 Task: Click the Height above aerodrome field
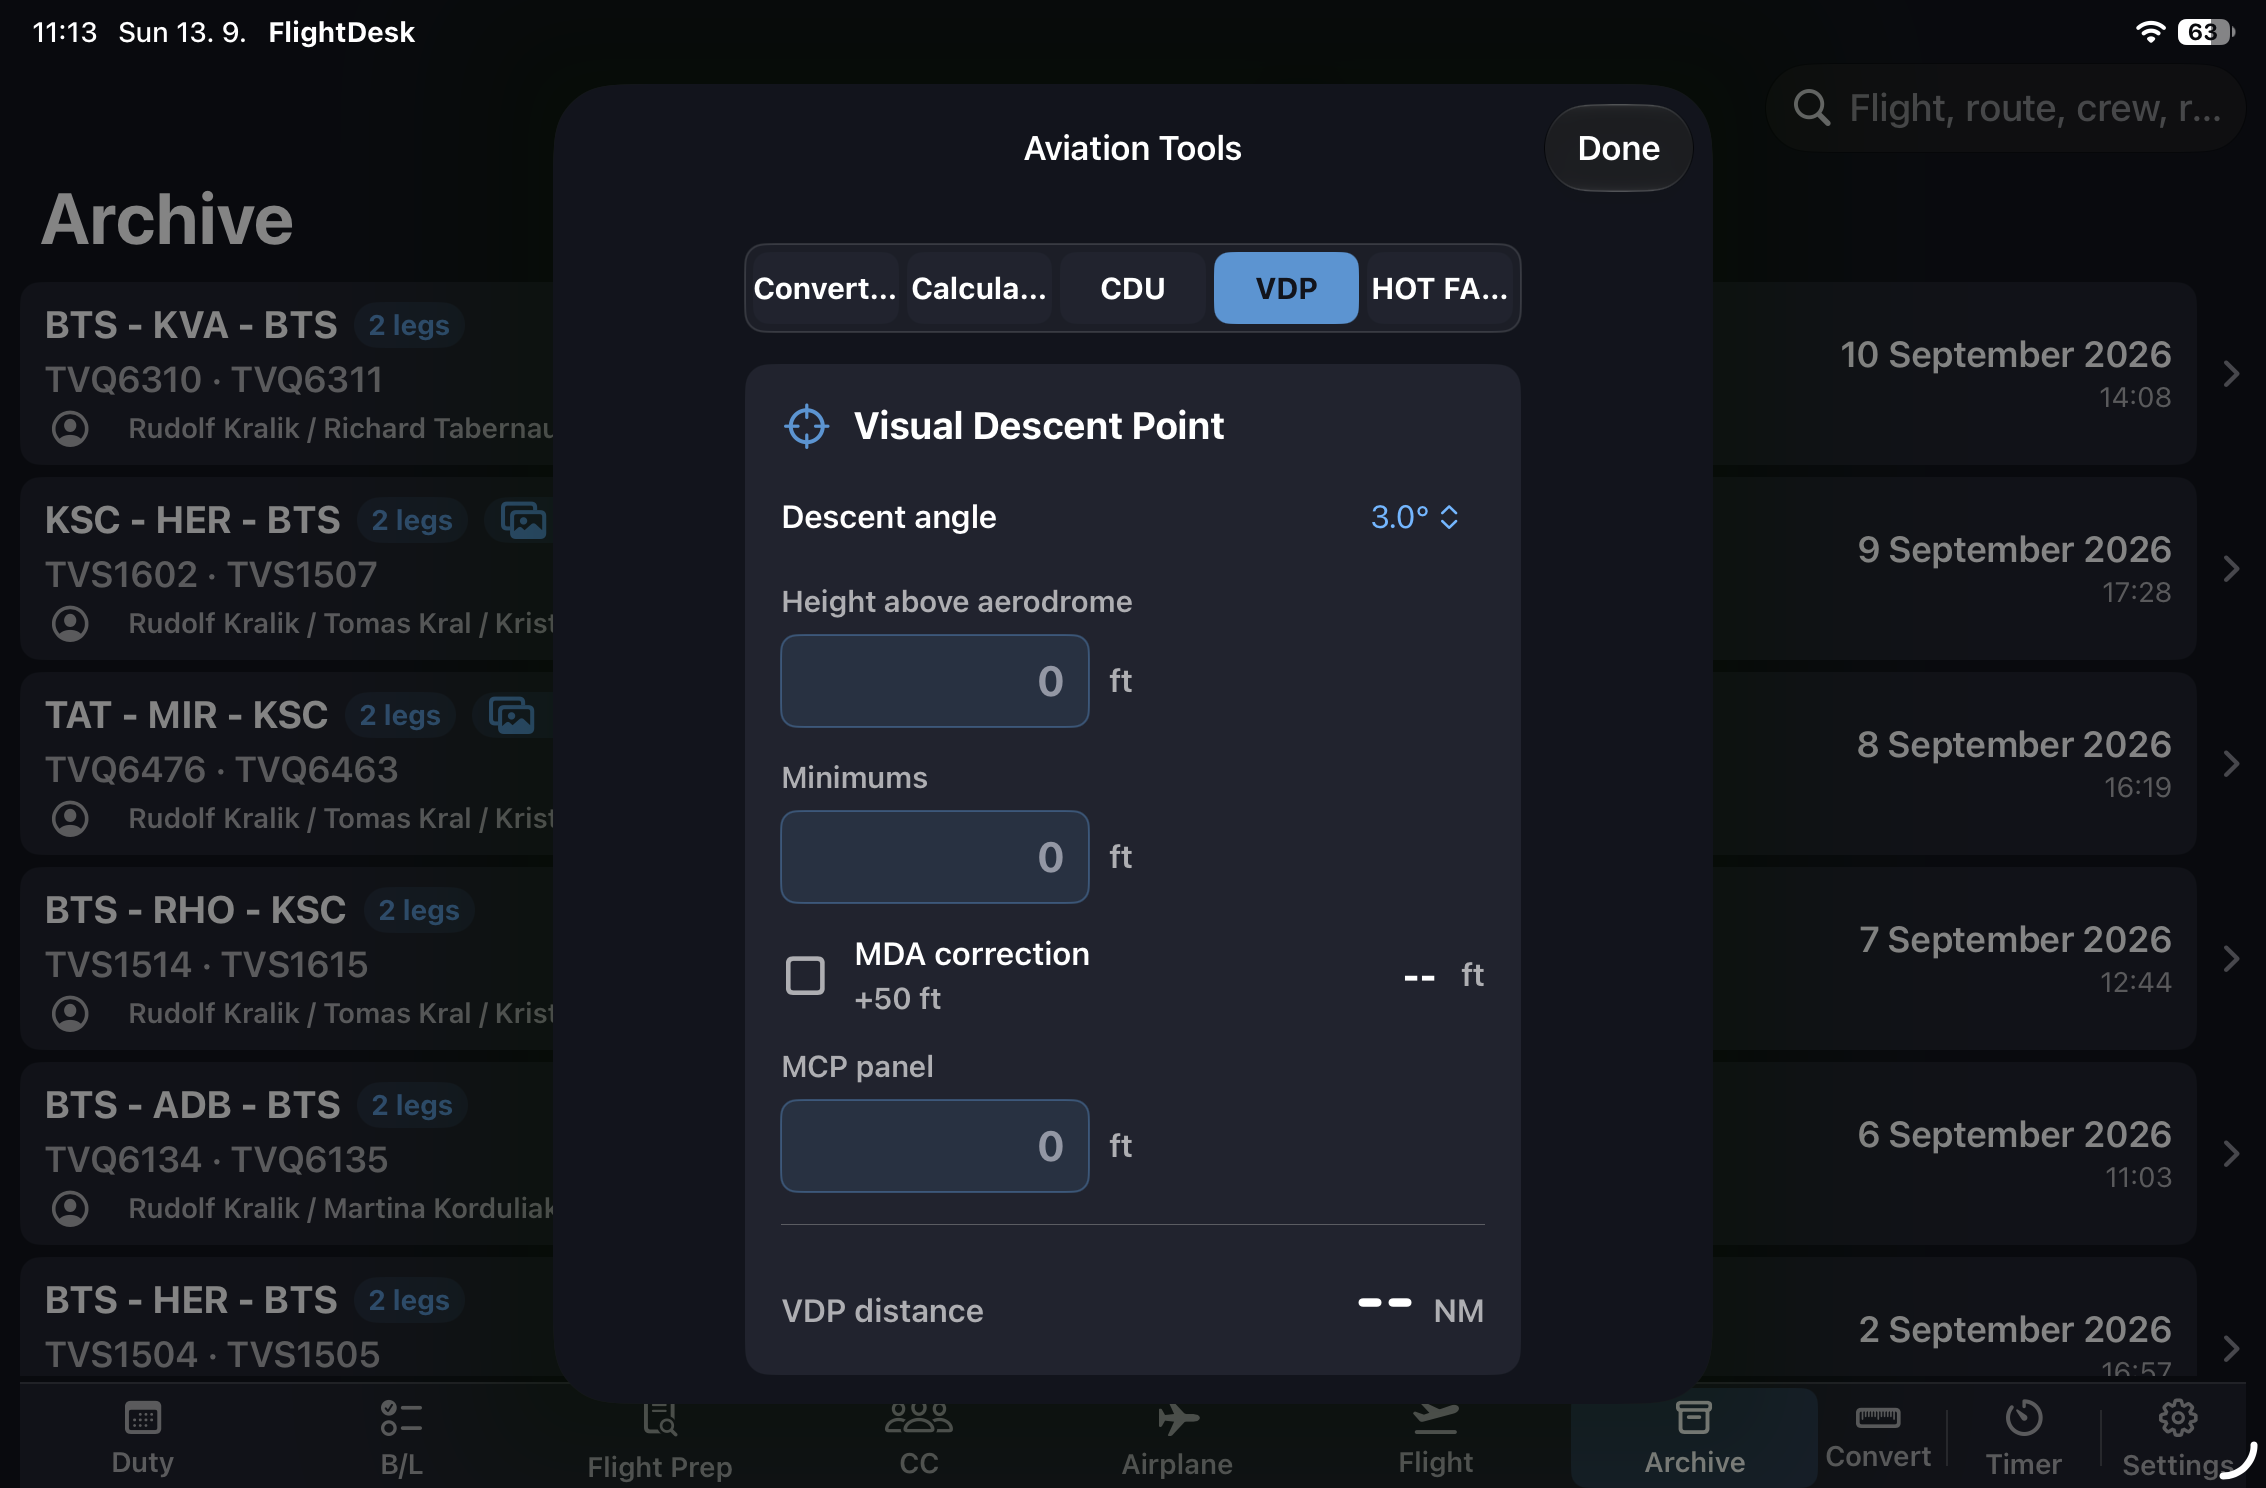pos(935,681)
